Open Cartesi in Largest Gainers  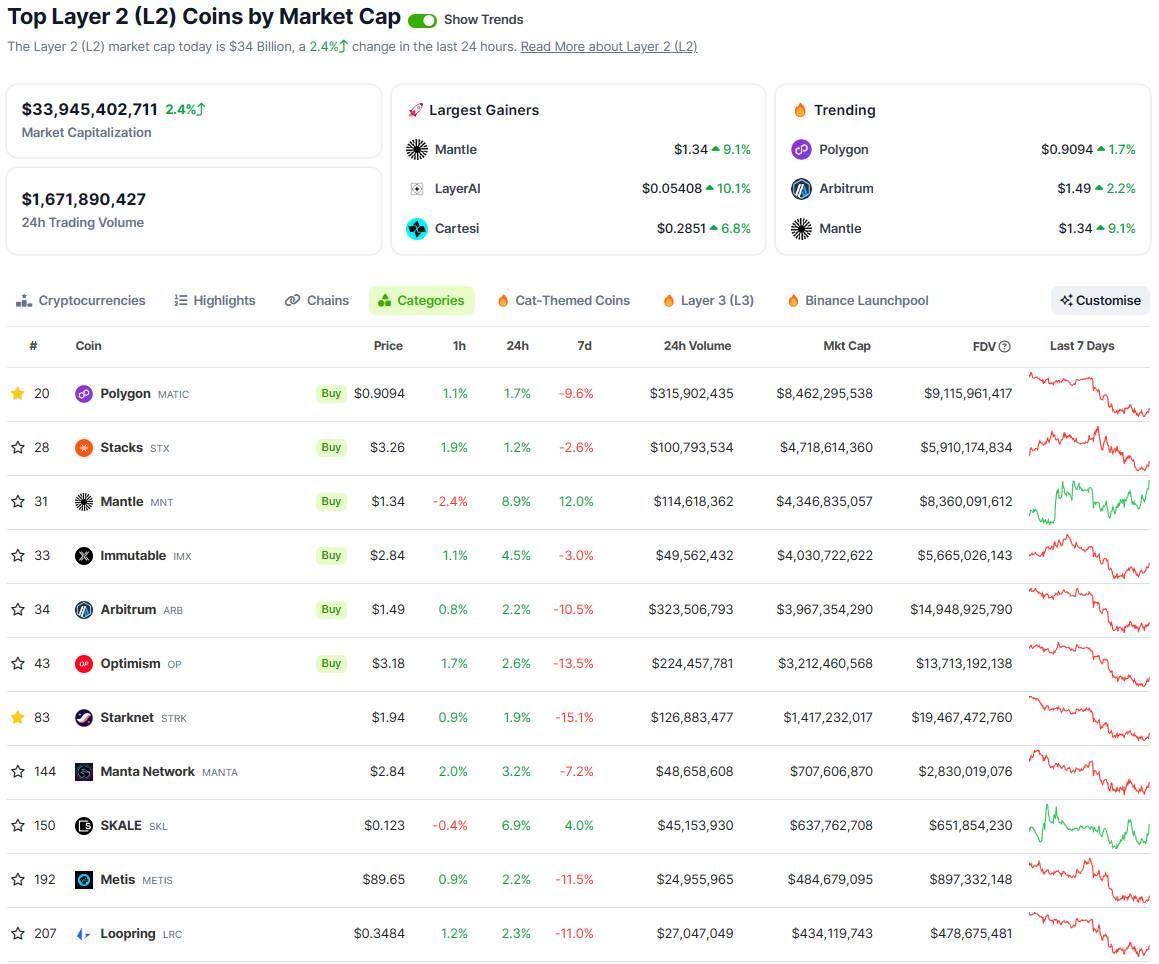[x=457, y=228]
